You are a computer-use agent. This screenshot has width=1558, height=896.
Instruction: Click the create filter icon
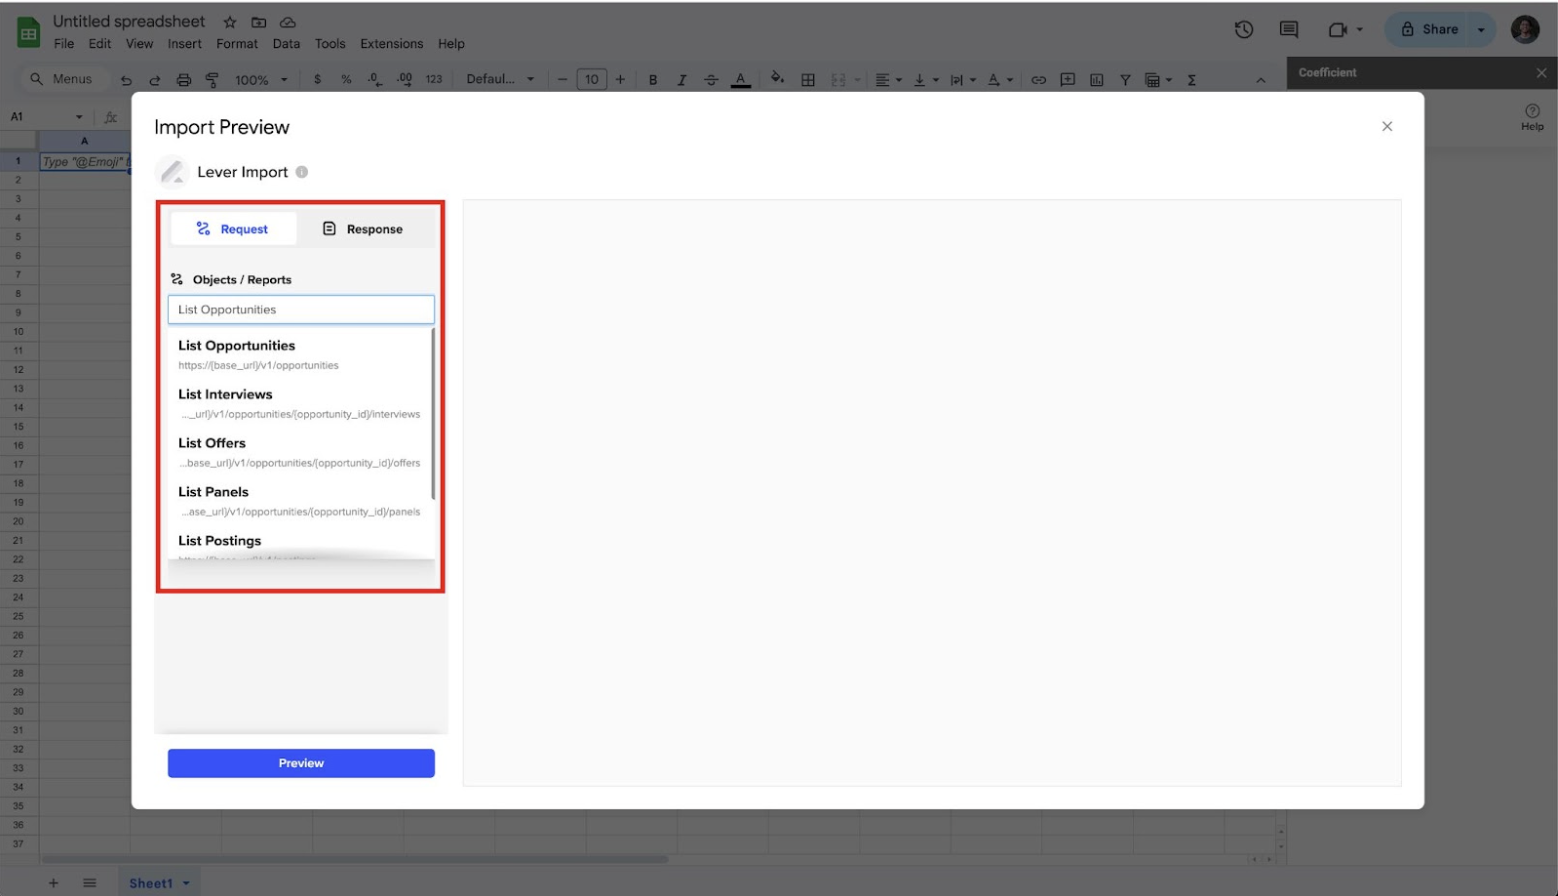1125,80
